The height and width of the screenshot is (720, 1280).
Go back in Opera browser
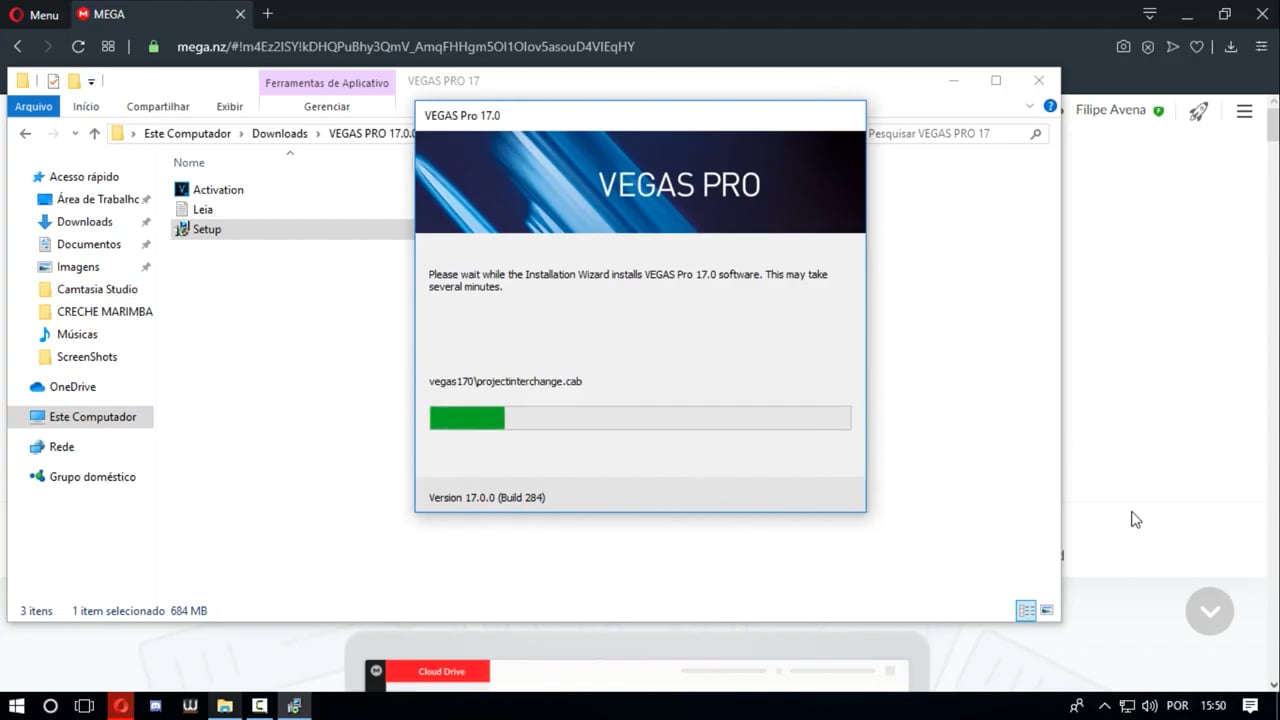point(18,46)
